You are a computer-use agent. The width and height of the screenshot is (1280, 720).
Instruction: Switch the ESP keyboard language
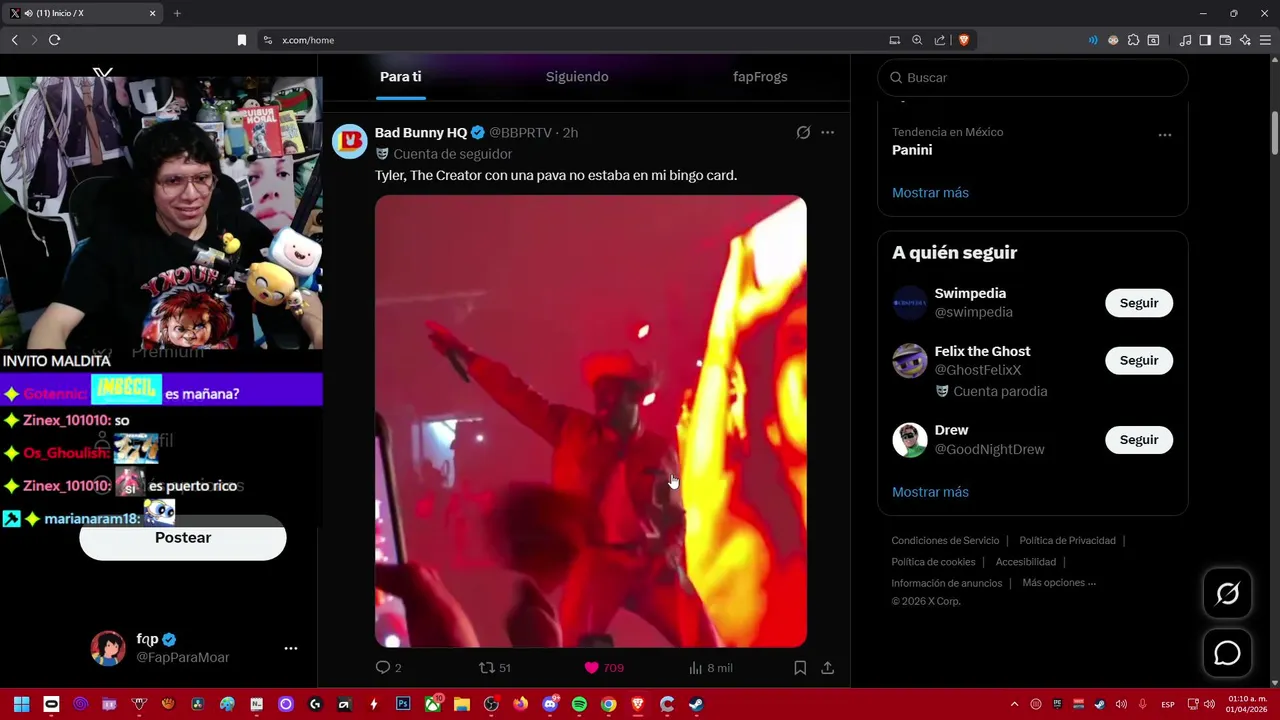point(1168,704)
